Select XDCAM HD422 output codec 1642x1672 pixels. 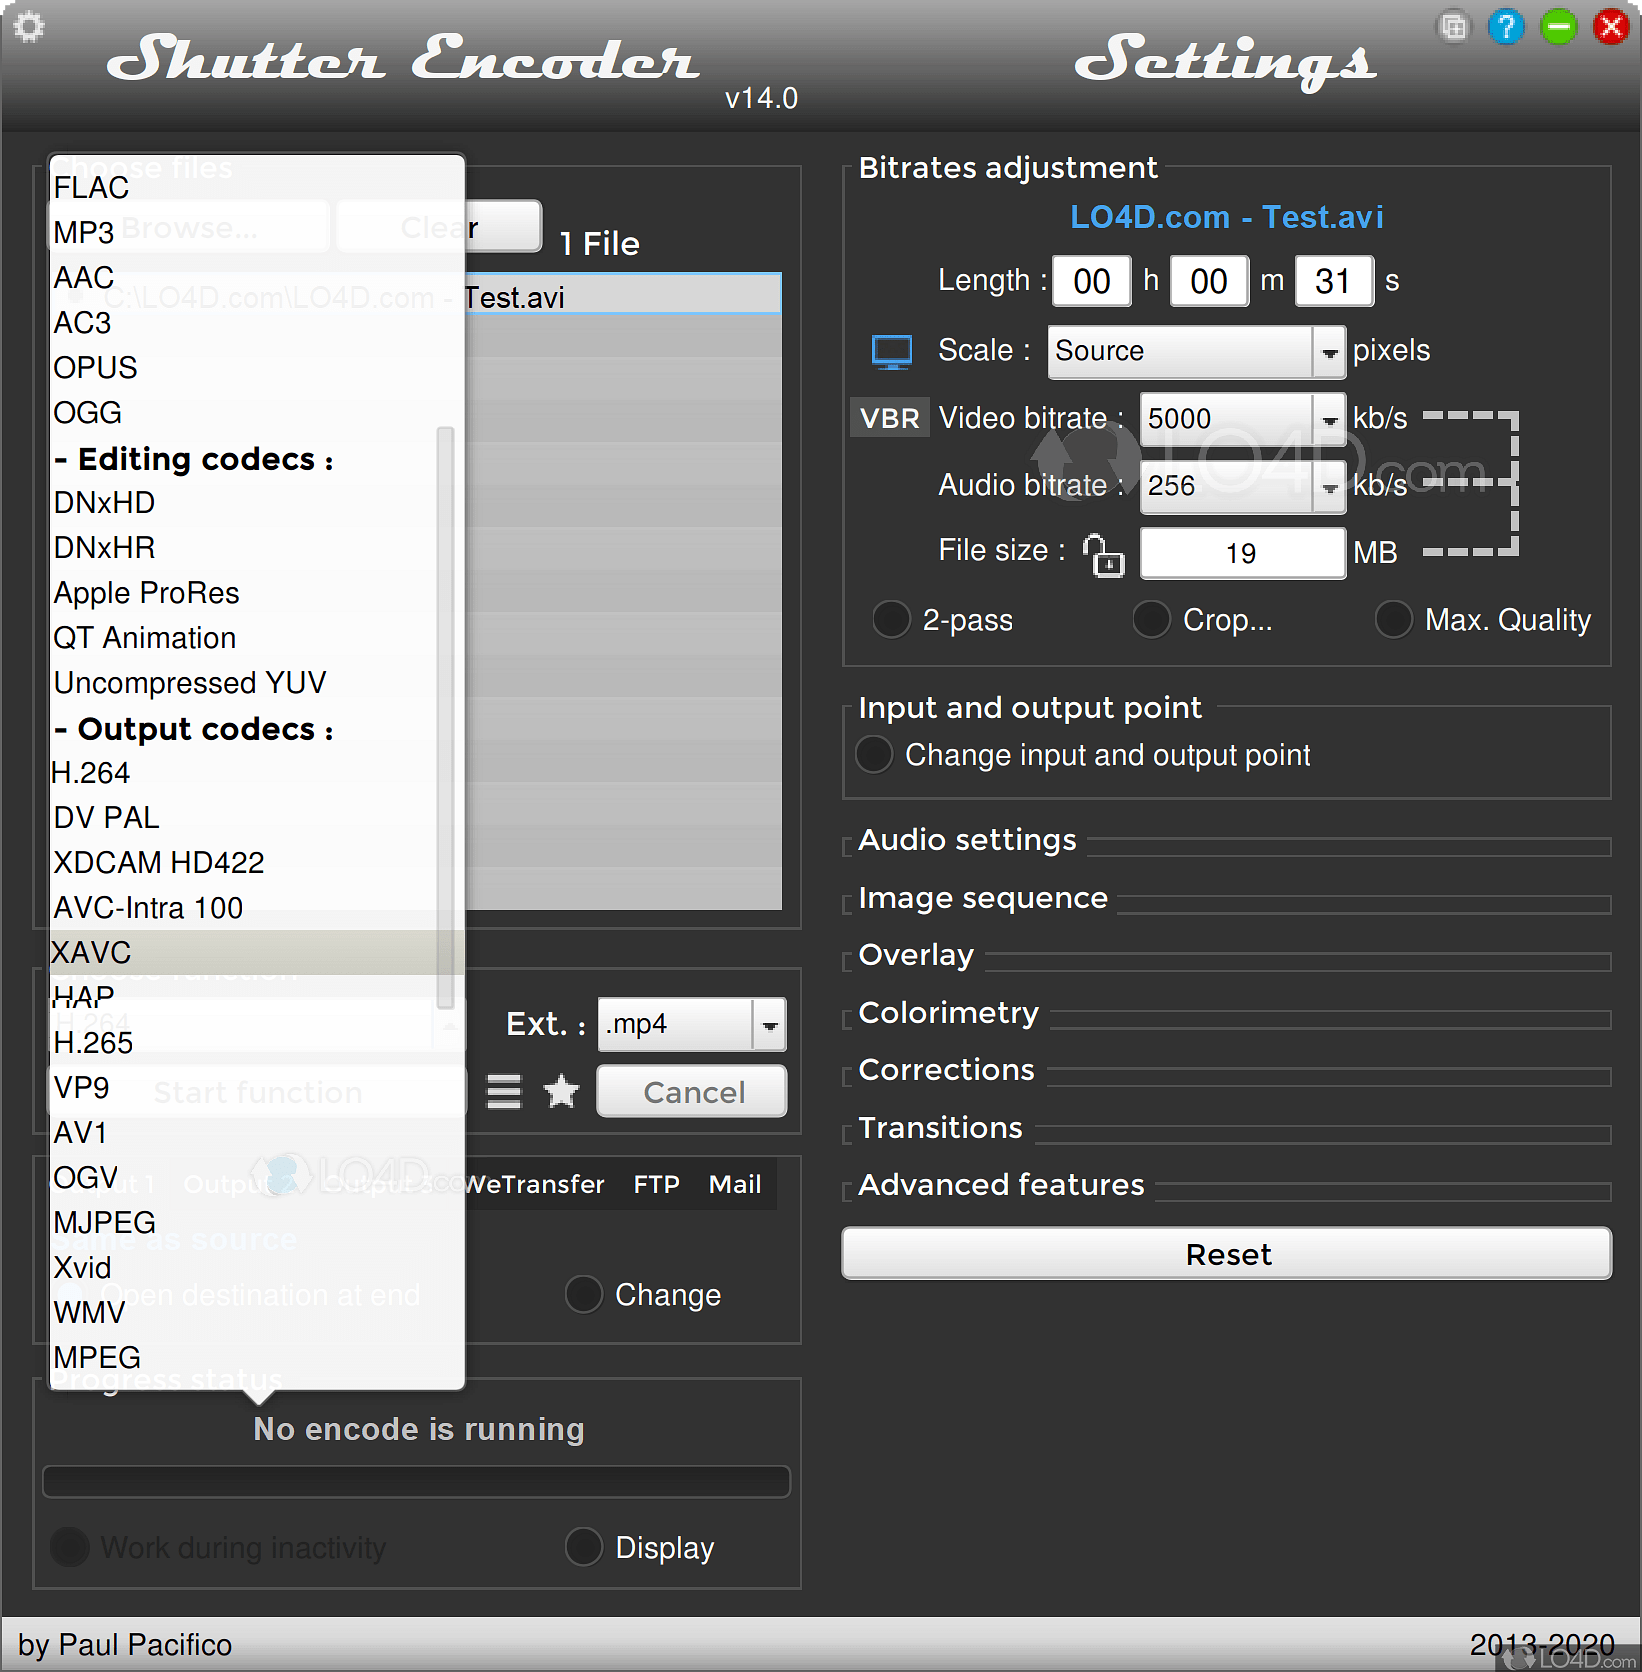pos(244,862)
